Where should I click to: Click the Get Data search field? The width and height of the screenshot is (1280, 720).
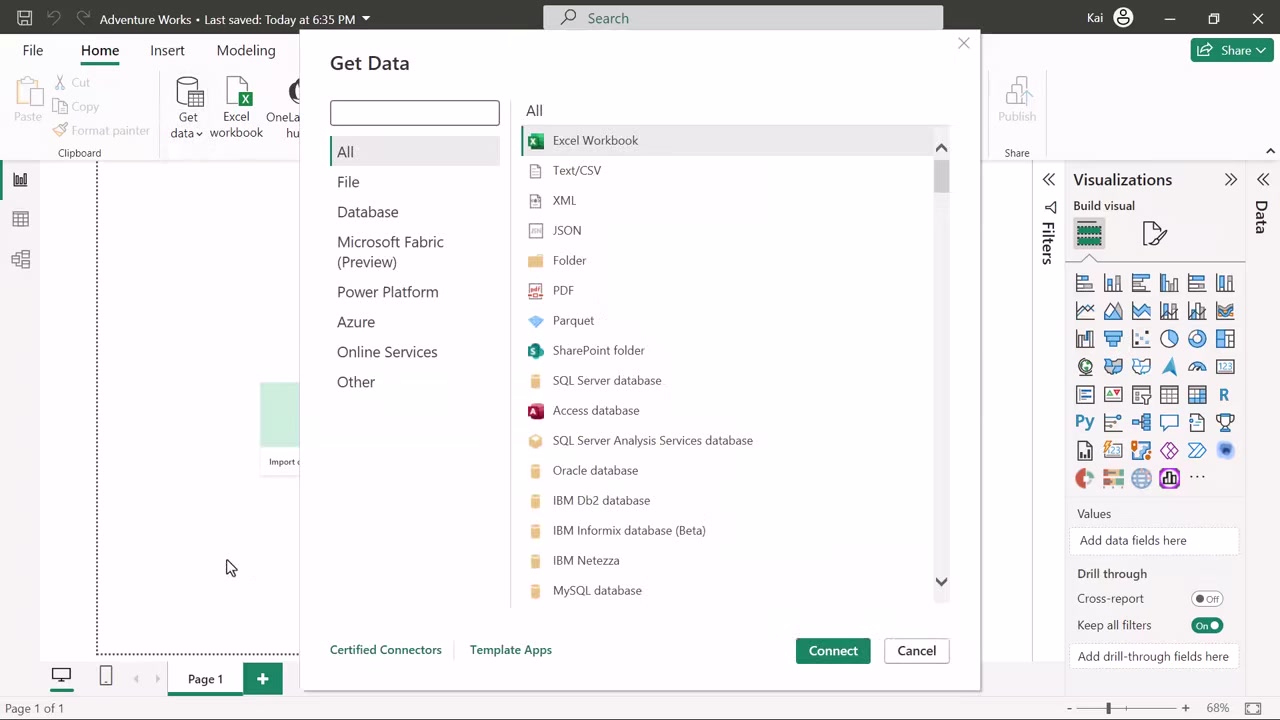coord(415,113)
